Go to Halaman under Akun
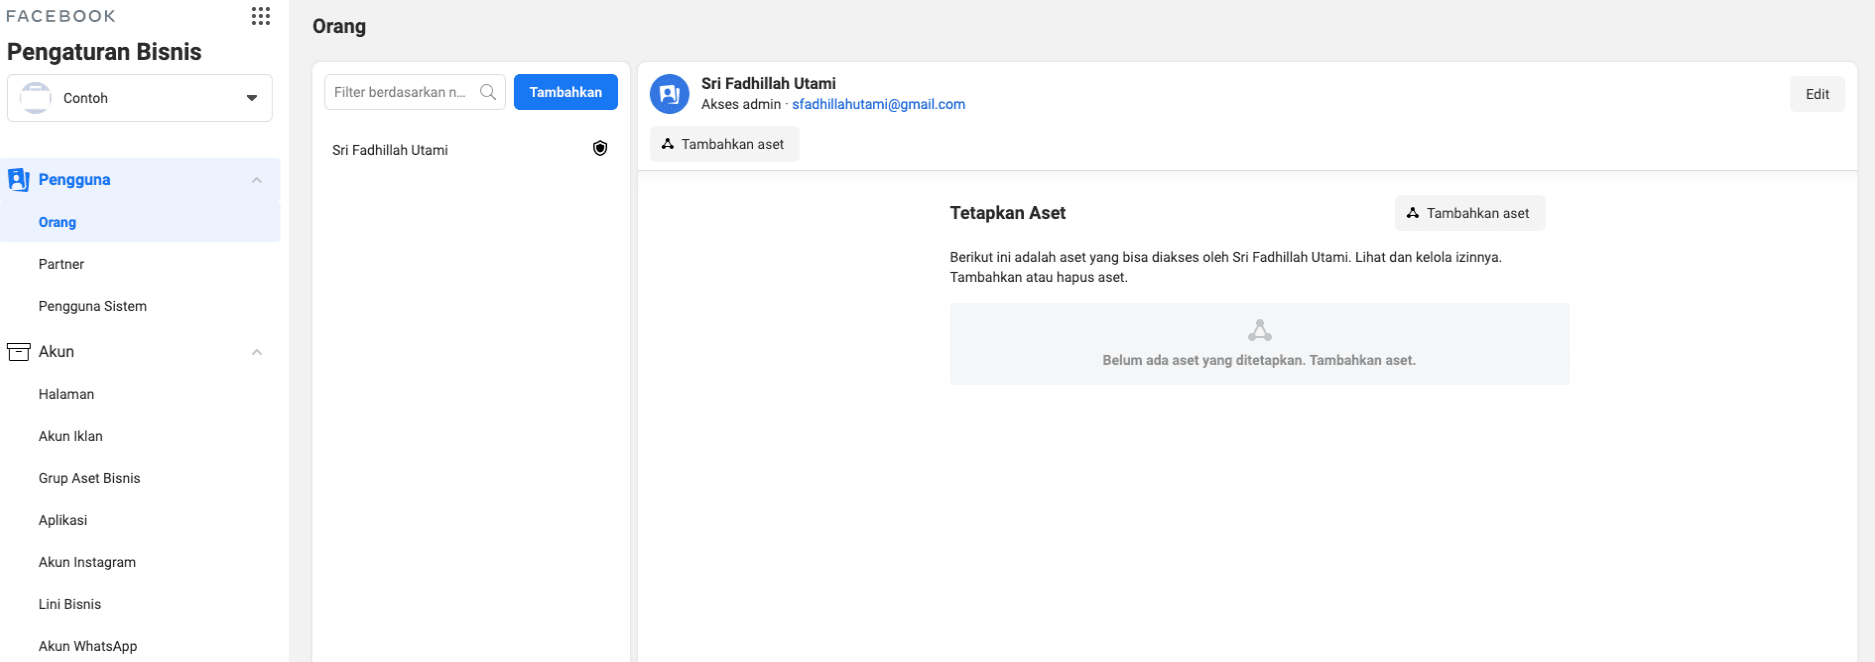Image resolution: width=1875 pixels, height=662 pixels. tap(66, 394)
